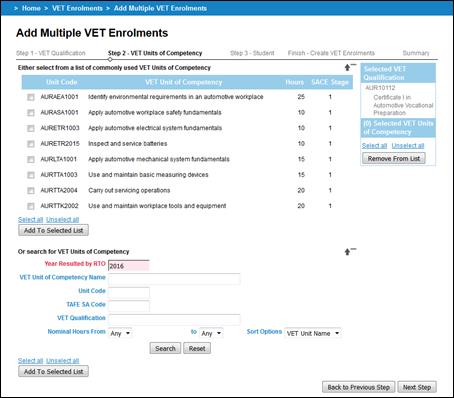Click the Next Step button

point(417,387)
